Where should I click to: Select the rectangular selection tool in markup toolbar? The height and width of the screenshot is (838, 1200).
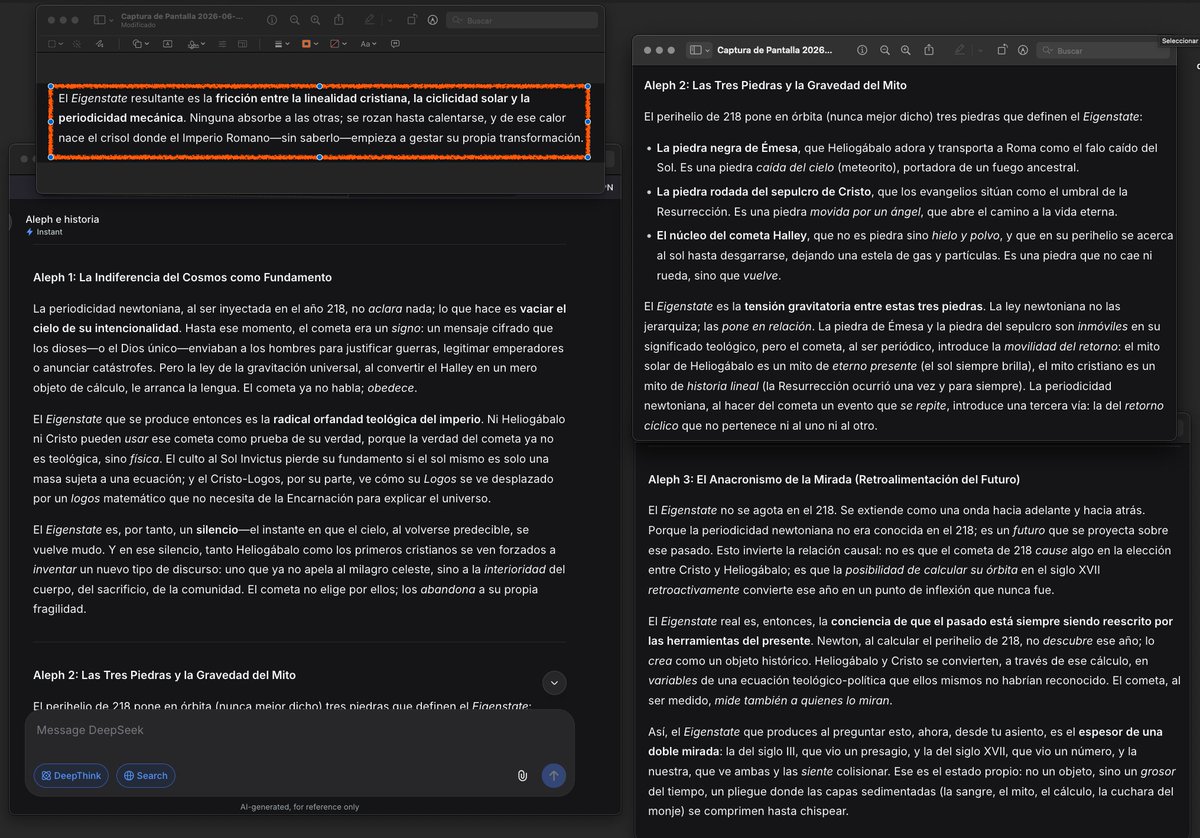55,44
